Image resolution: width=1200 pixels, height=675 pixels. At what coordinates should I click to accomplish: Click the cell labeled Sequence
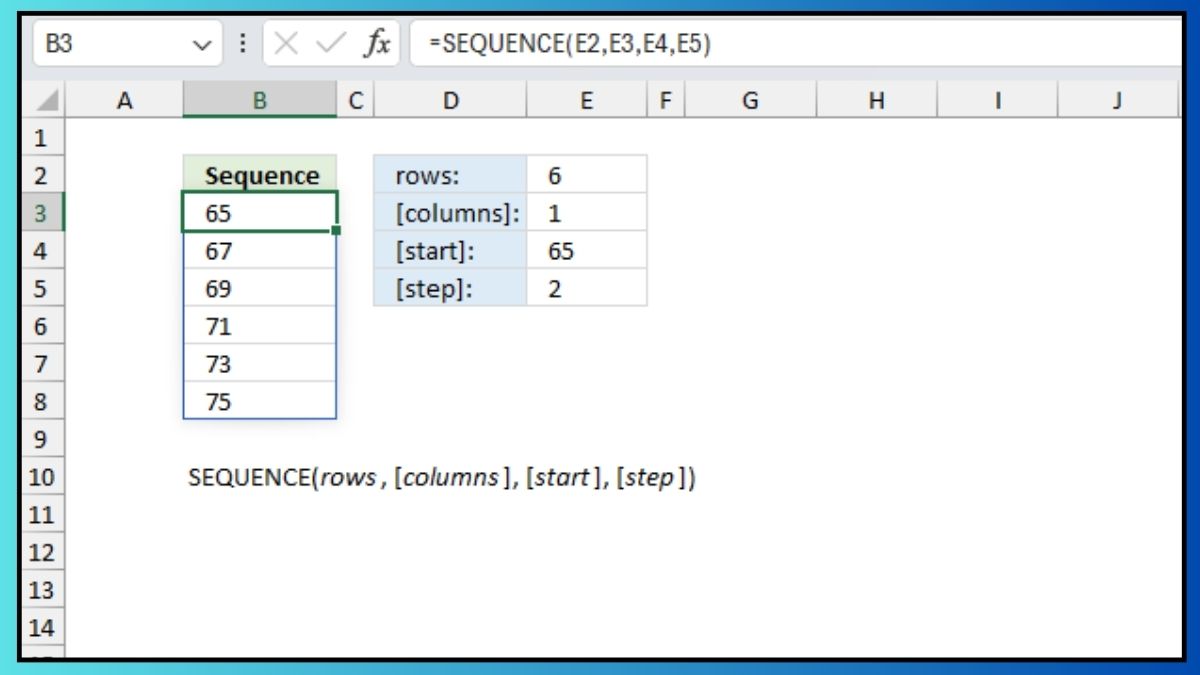click(259, 174)
